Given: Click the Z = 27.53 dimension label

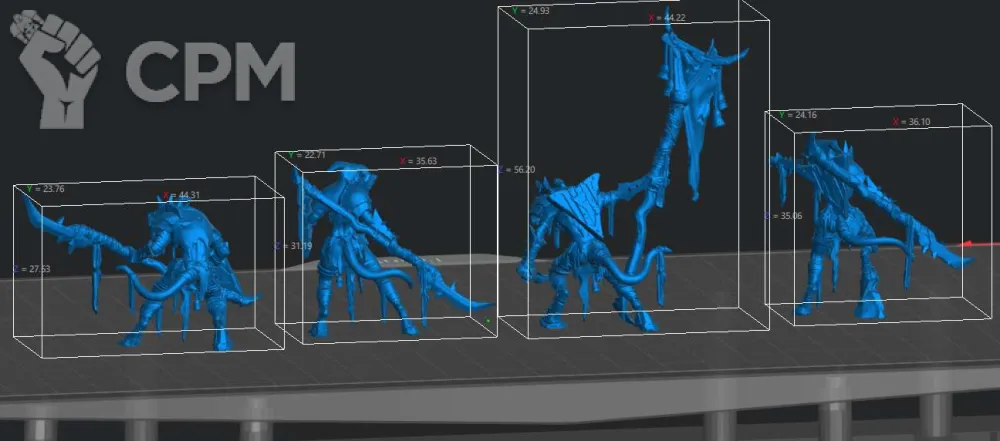Looking at the screenshot, I should coord(31,269).
